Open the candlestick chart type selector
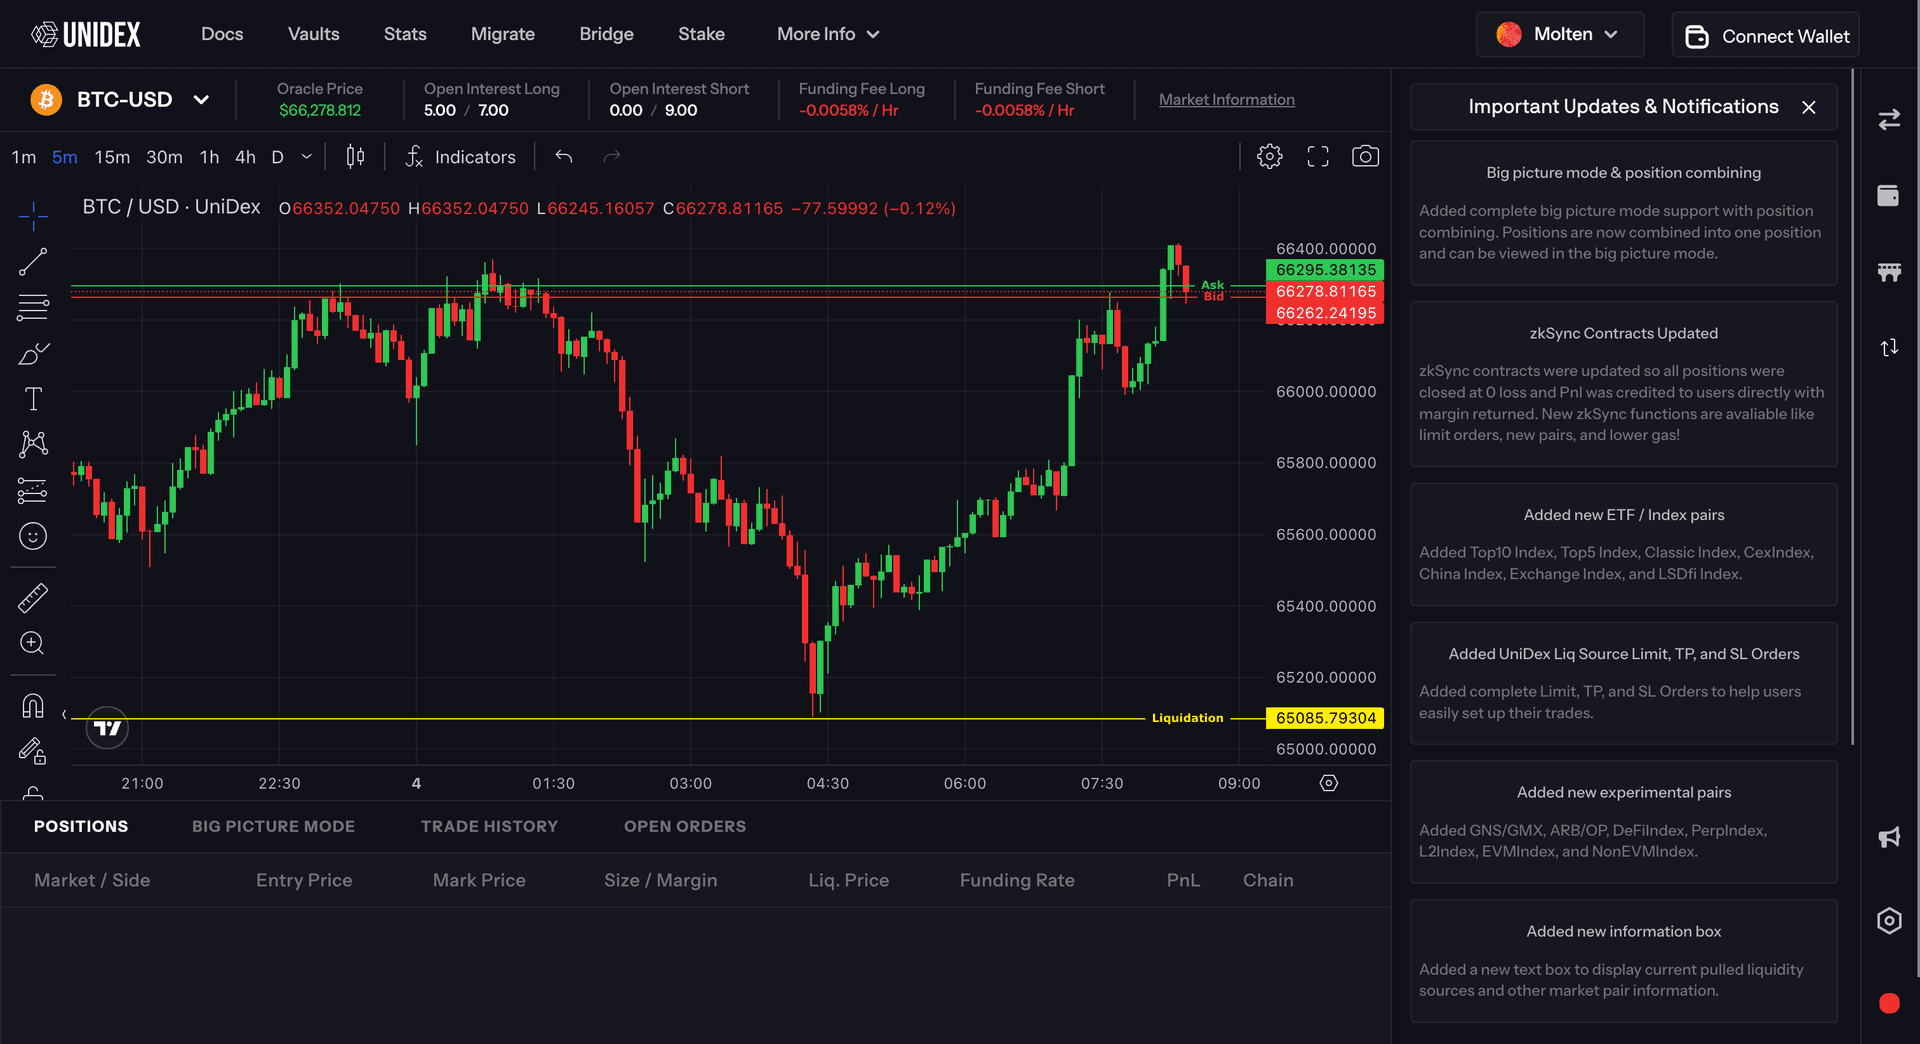Viewport: 1920px width, 1044px height. coord(355,157)
